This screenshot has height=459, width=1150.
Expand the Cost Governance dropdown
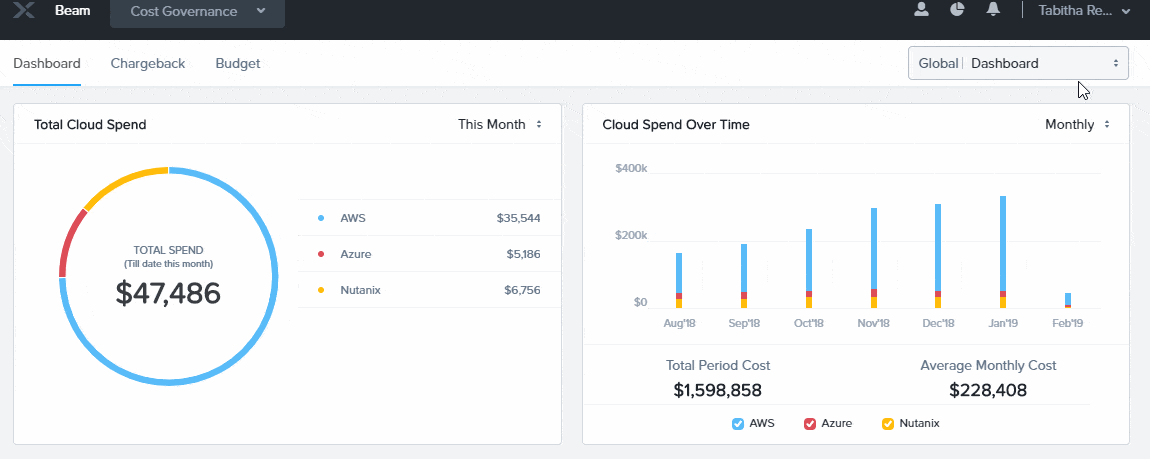(197, 12)
